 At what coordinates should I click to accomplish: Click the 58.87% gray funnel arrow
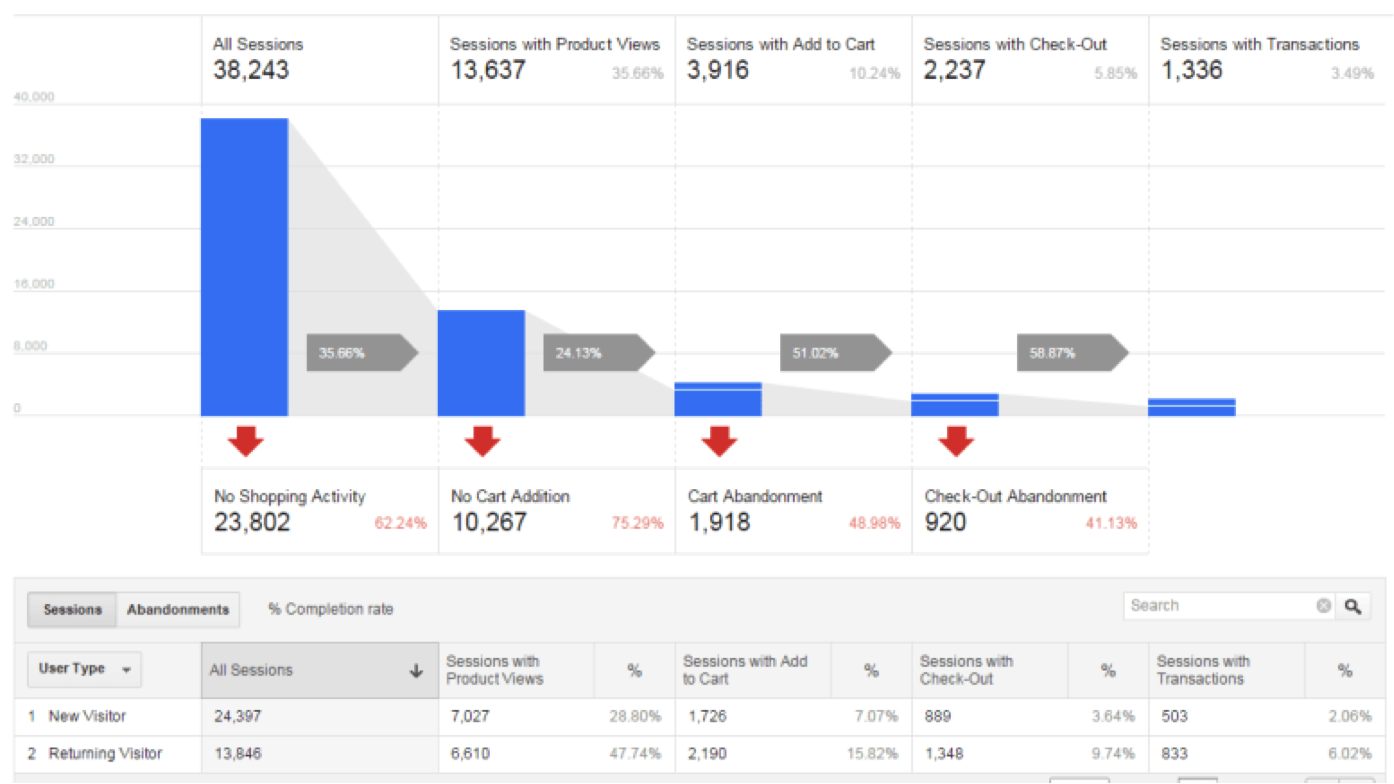pos(1073,353)
